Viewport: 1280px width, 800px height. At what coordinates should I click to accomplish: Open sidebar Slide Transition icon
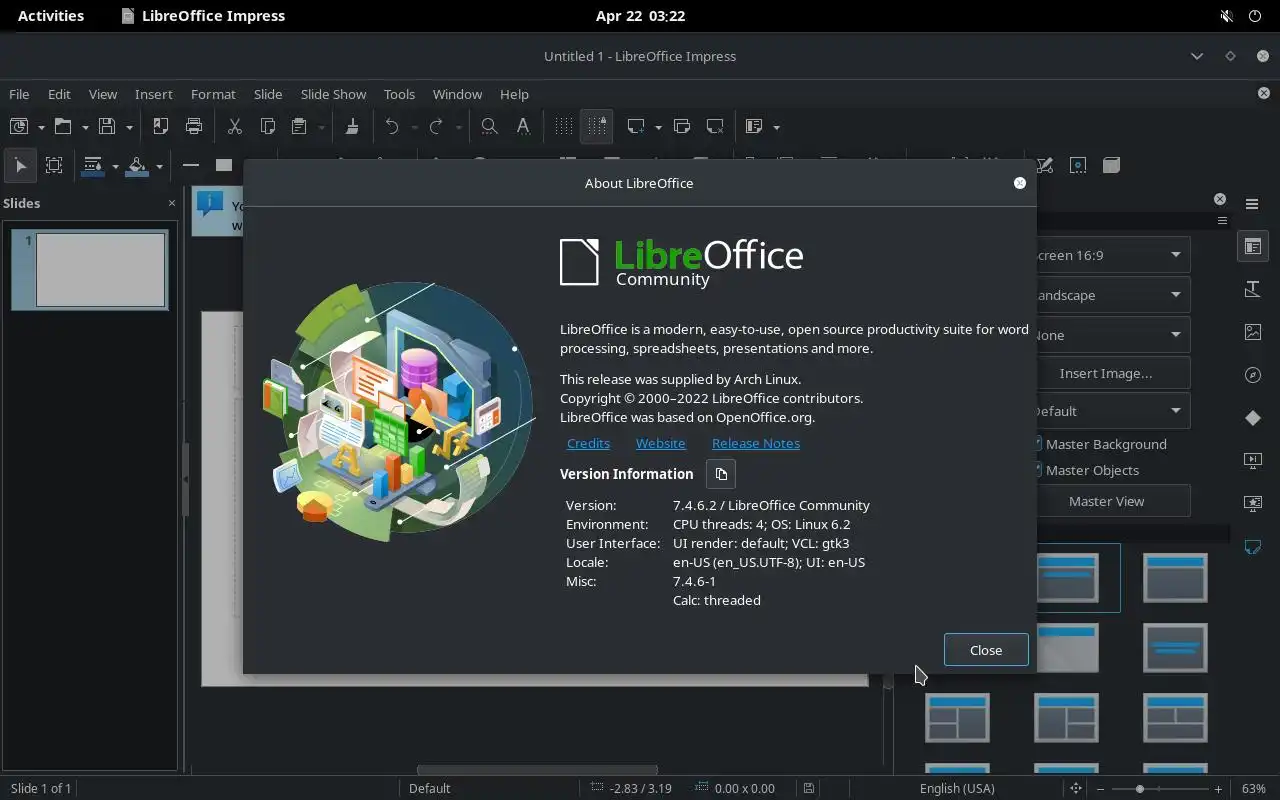(x=1253, y=461)
